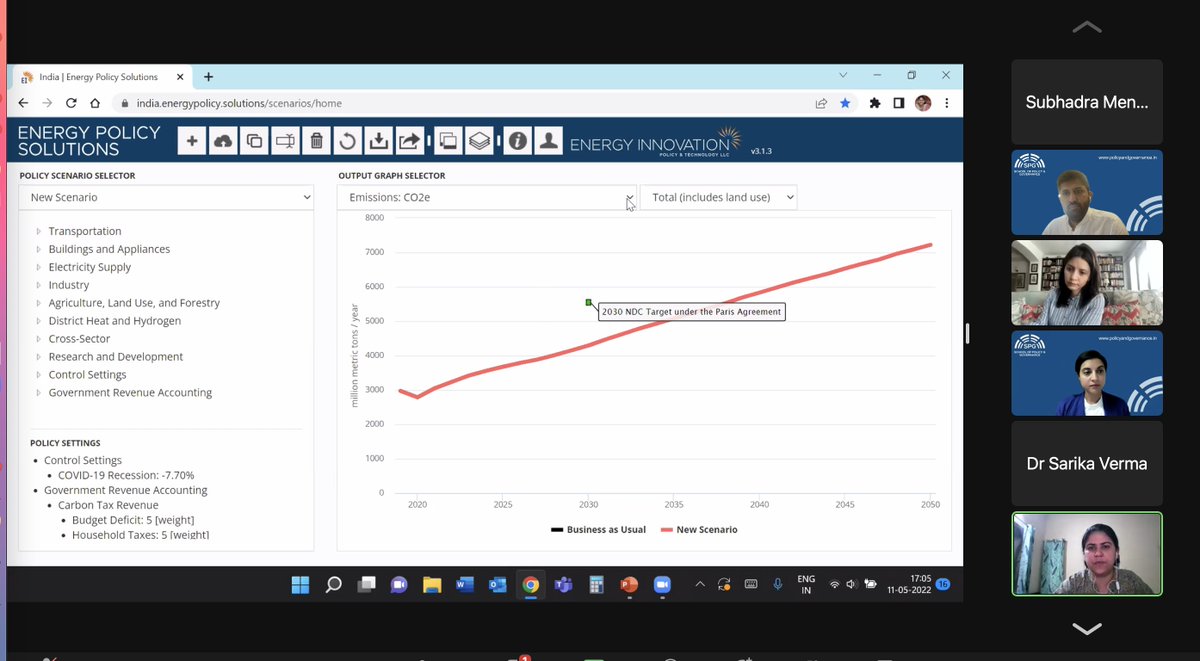This screenshot has width=1200, height=661.
Task: Click the Energy Innovation logo
Action: click(656, 142)
